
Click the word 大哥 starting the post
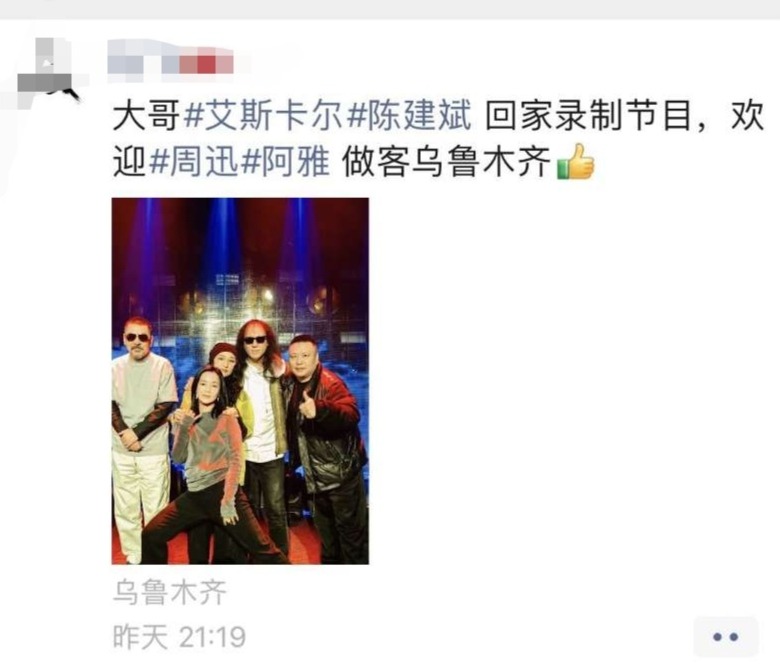(147, 116)
